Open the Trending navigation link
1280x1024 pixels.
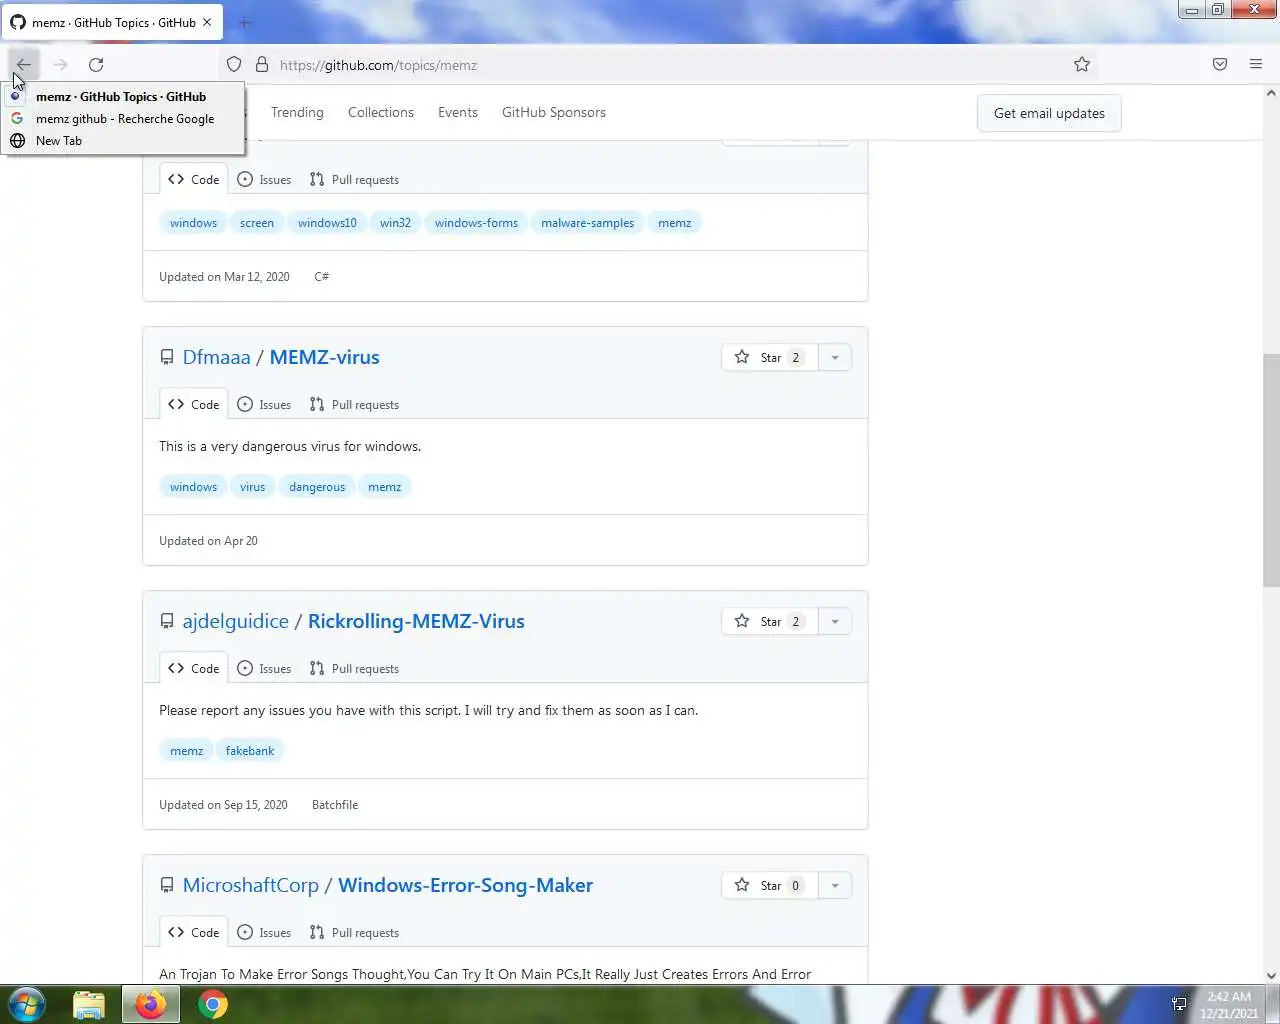point(297,113)
